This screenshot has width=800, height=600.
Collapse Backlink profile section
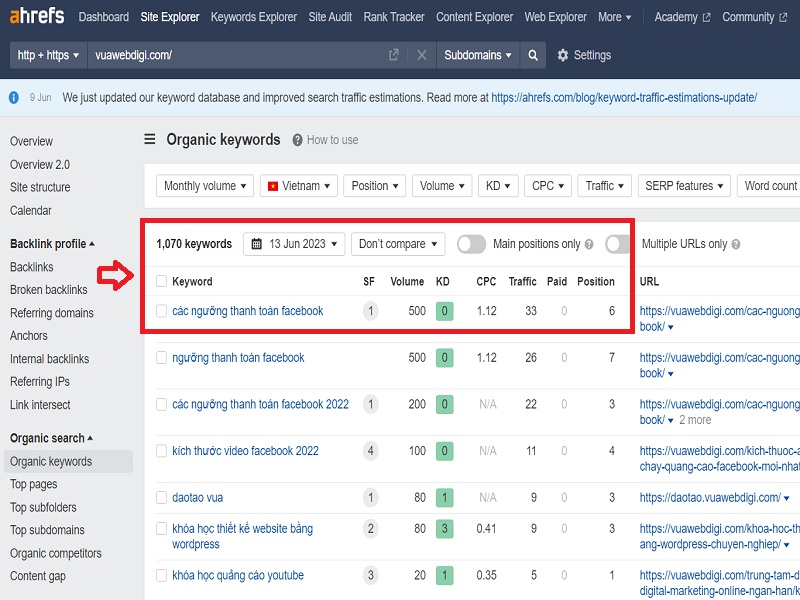(x=52, y=244)
